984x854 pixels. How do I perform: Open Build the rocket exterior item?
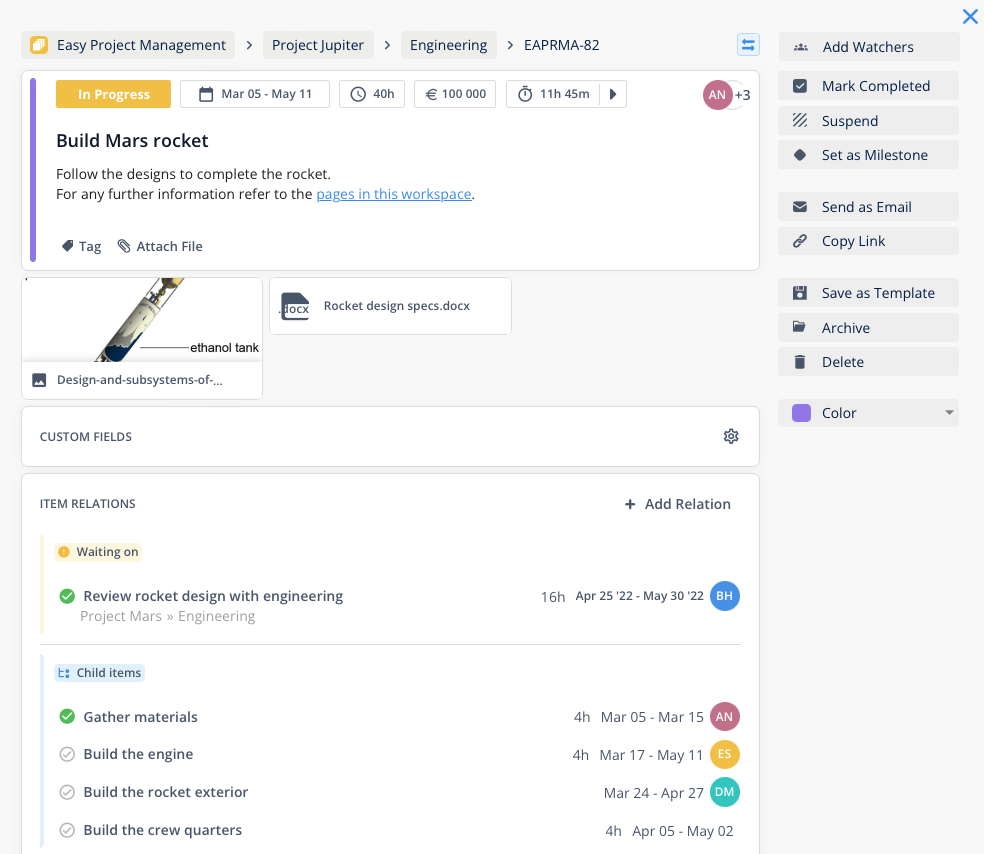(166, 792)
